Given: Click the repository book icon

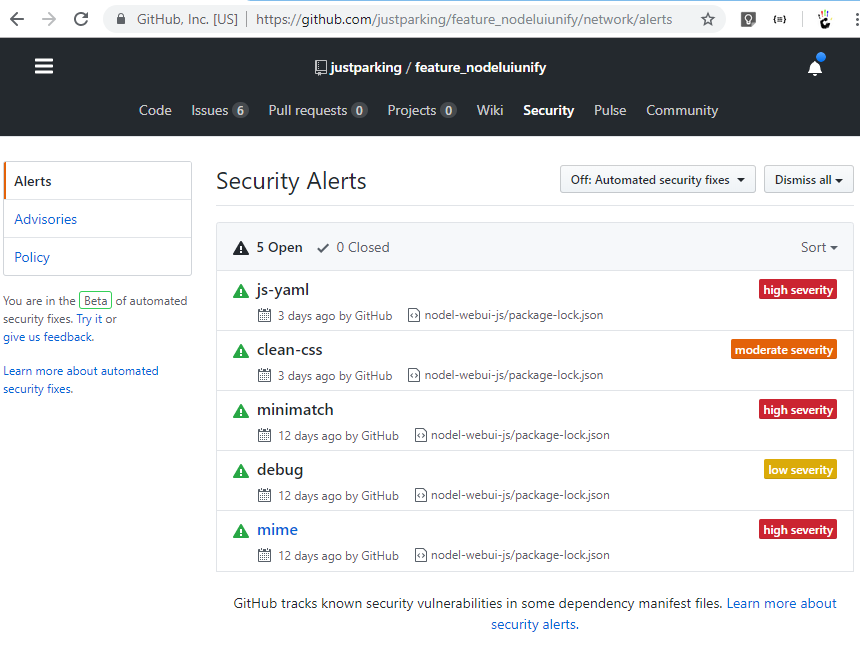Looking at the screenshot, I should [x=321, y=67].
